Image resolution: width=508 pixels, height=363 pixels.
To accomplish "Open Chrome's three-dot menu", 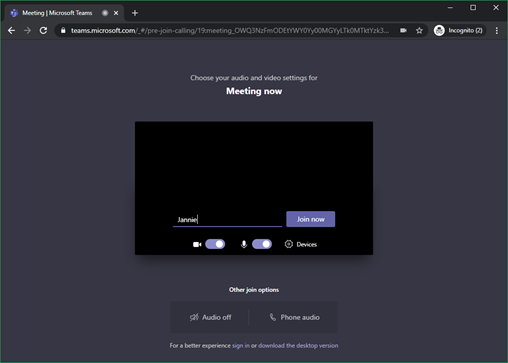I will click(x=497, y=31).
